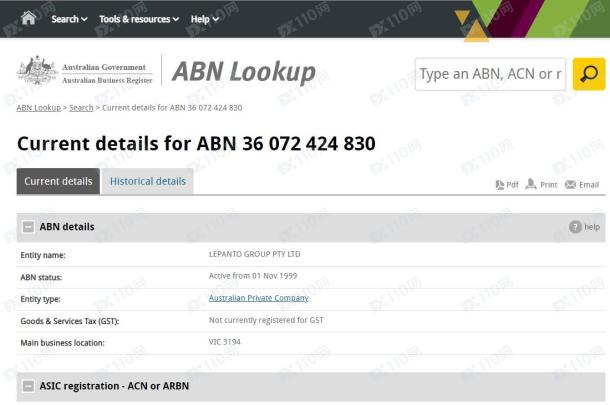Click the yellow magnifier search button
This screenshot has height=405, width=610.
pyautogui.click(x=589, y=74)
